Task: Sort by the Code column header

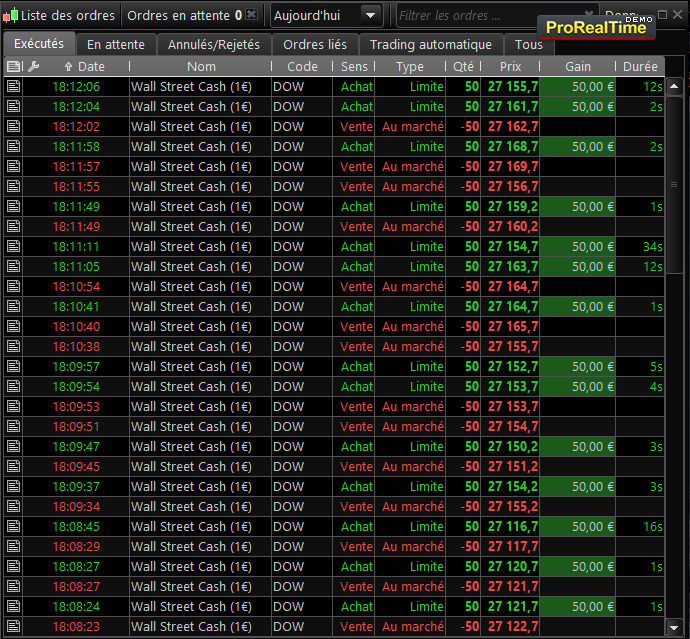Action: pyautogui.click(x=302, y=66)
